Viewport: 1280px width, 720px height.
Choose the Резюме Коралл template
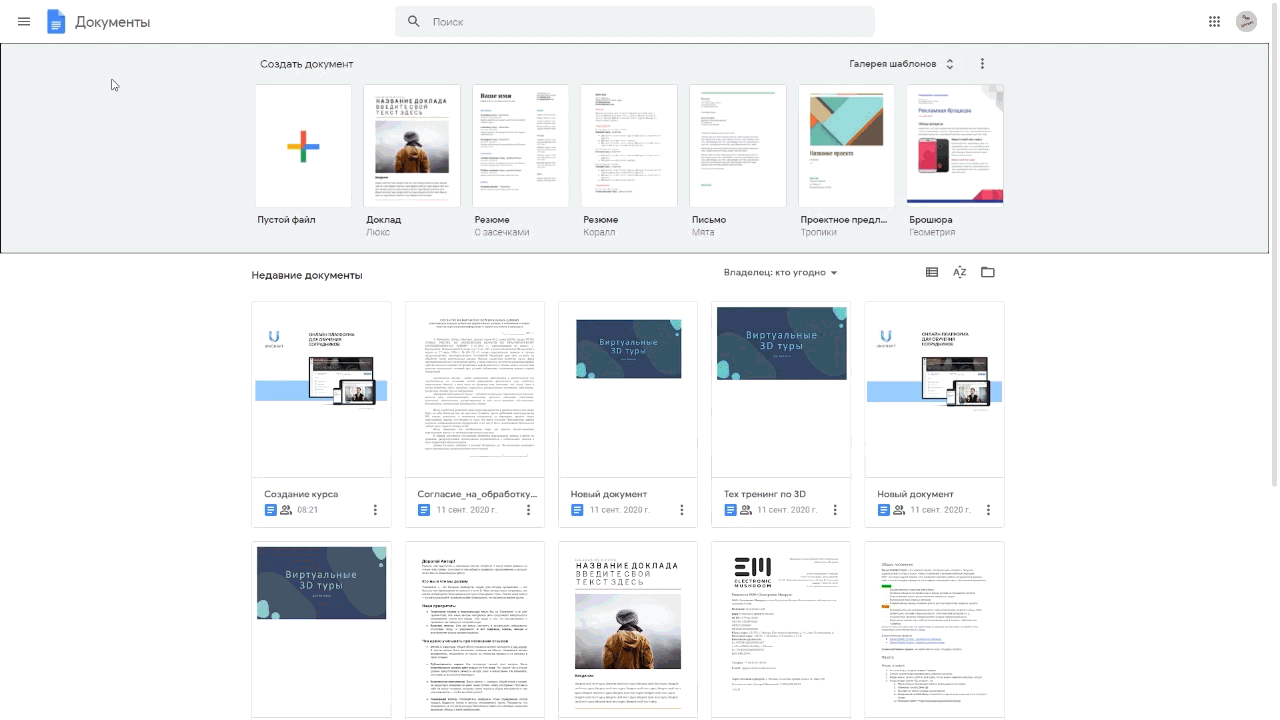click(x=629, y=146)
